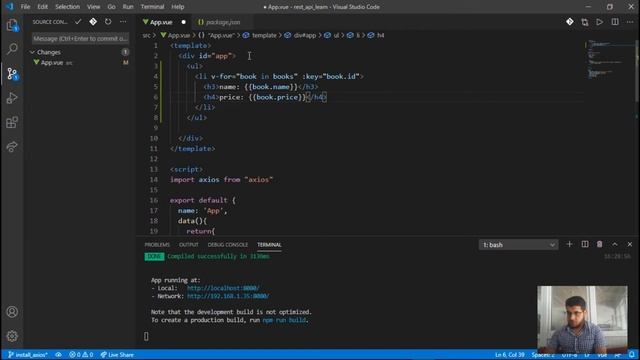Select the Terminal panel tab
The image size is (640, 360).
tap(269, 244)
